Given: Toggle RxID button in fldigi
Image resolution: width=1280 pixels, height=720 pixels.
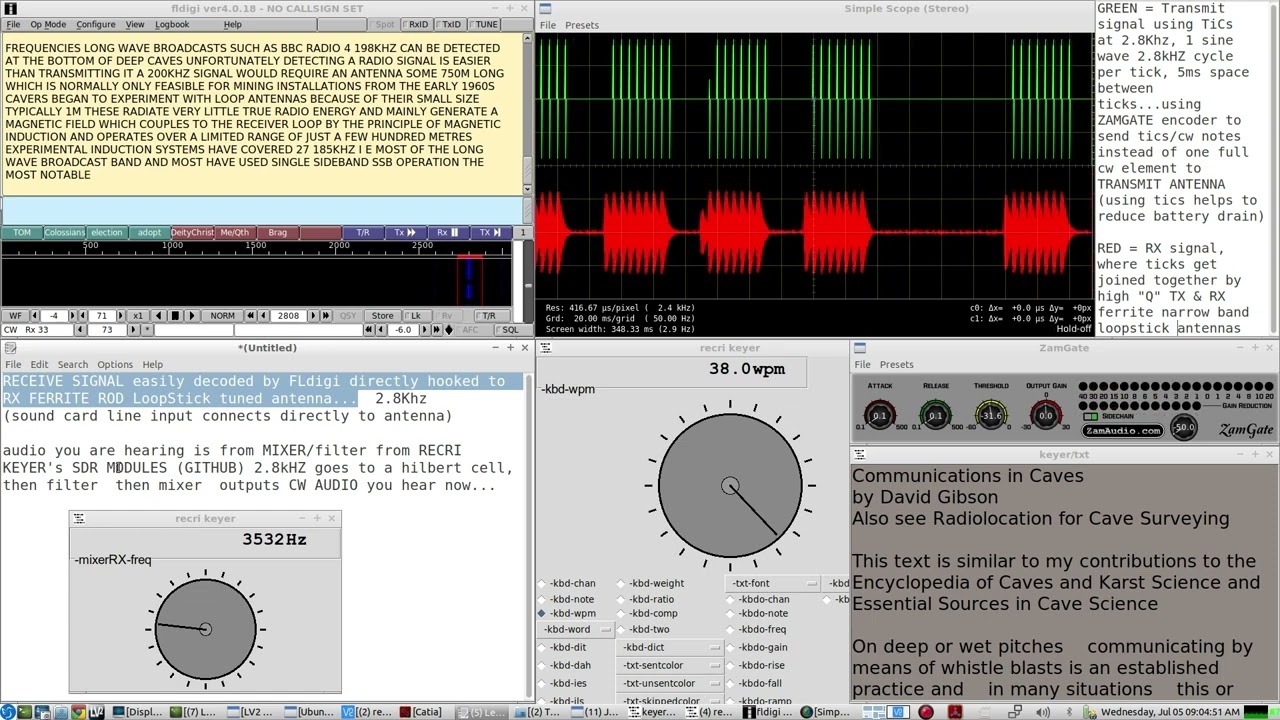Looking at the screenshot, I should 418,24.
